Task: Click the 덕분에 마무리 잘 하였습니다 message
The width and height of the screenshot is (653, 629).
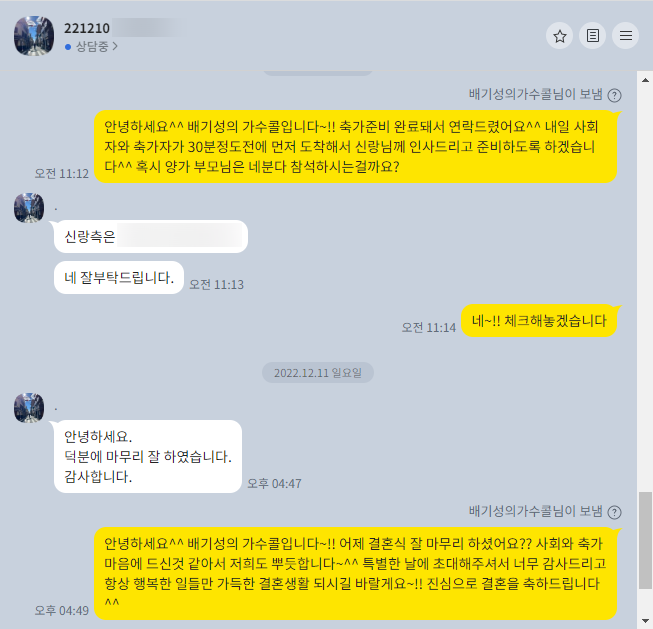Action: (x=148, y=457)
